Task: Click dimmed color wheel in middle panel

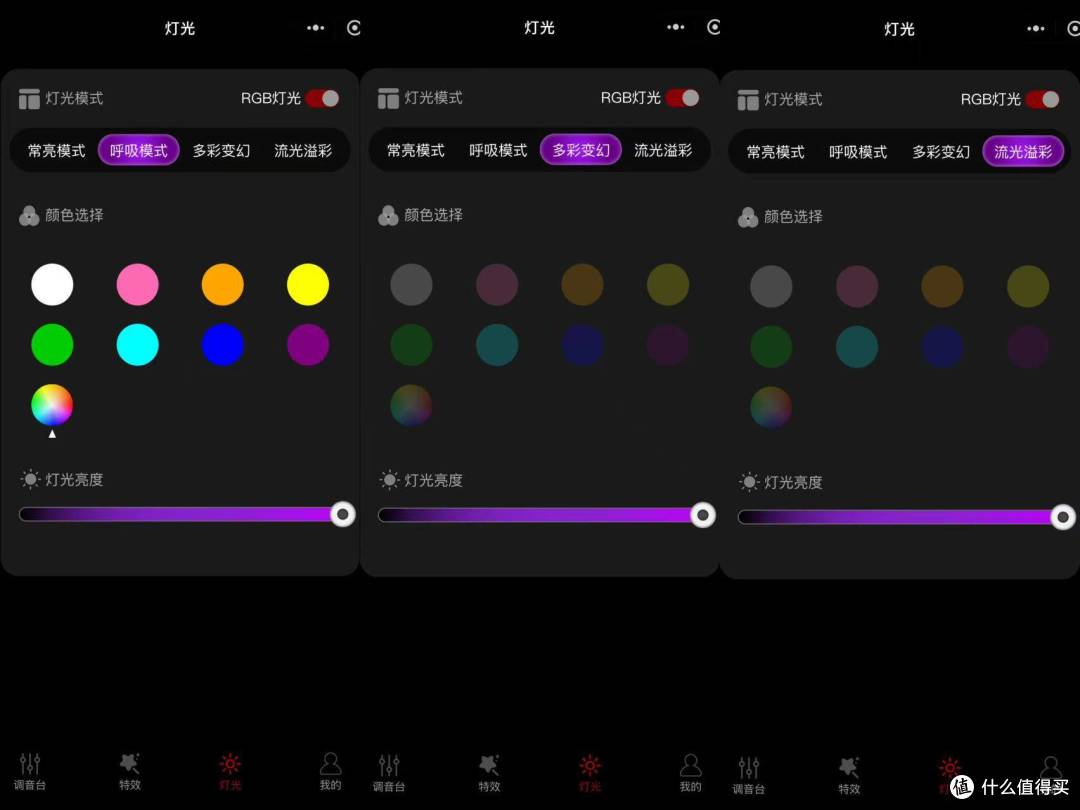Action: tap(411, 405)
